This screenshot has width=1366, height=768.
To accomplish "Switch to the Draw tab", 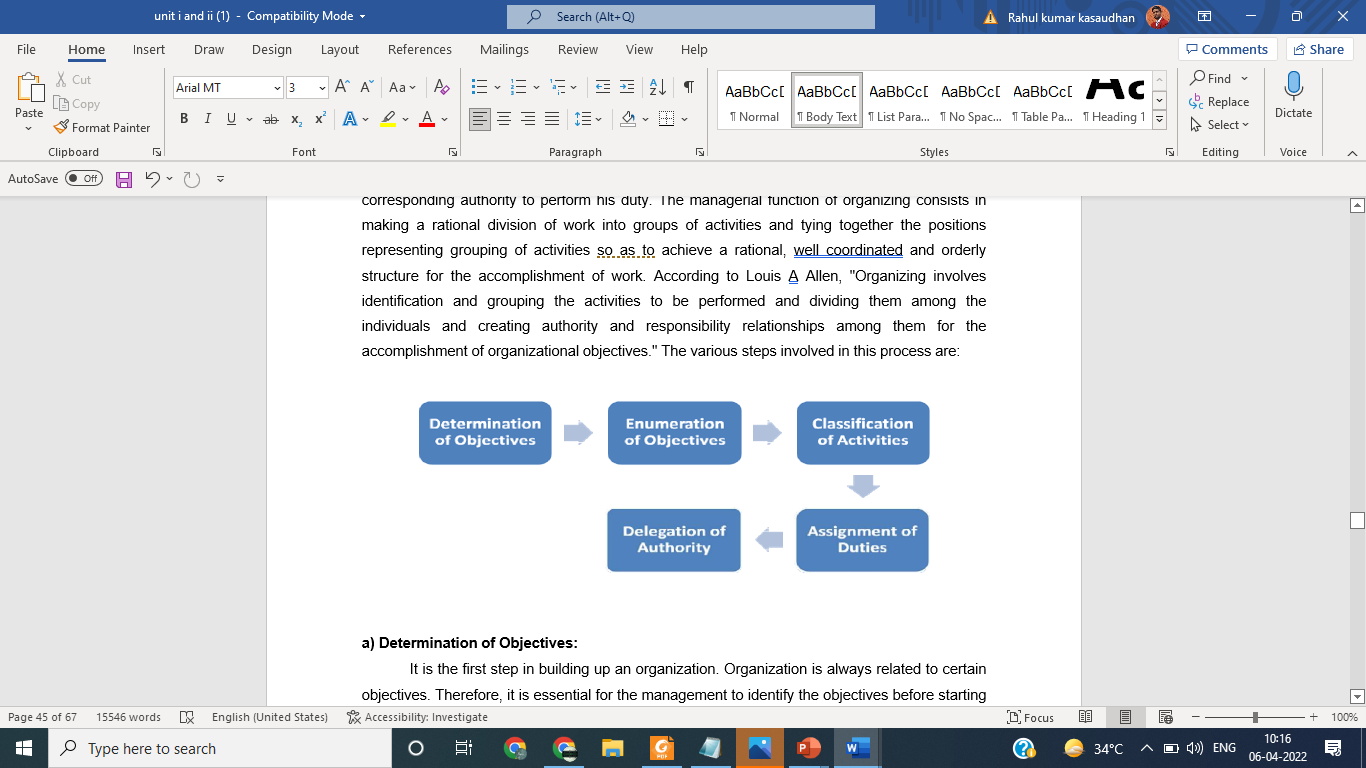I will click(x=209, y=49).
